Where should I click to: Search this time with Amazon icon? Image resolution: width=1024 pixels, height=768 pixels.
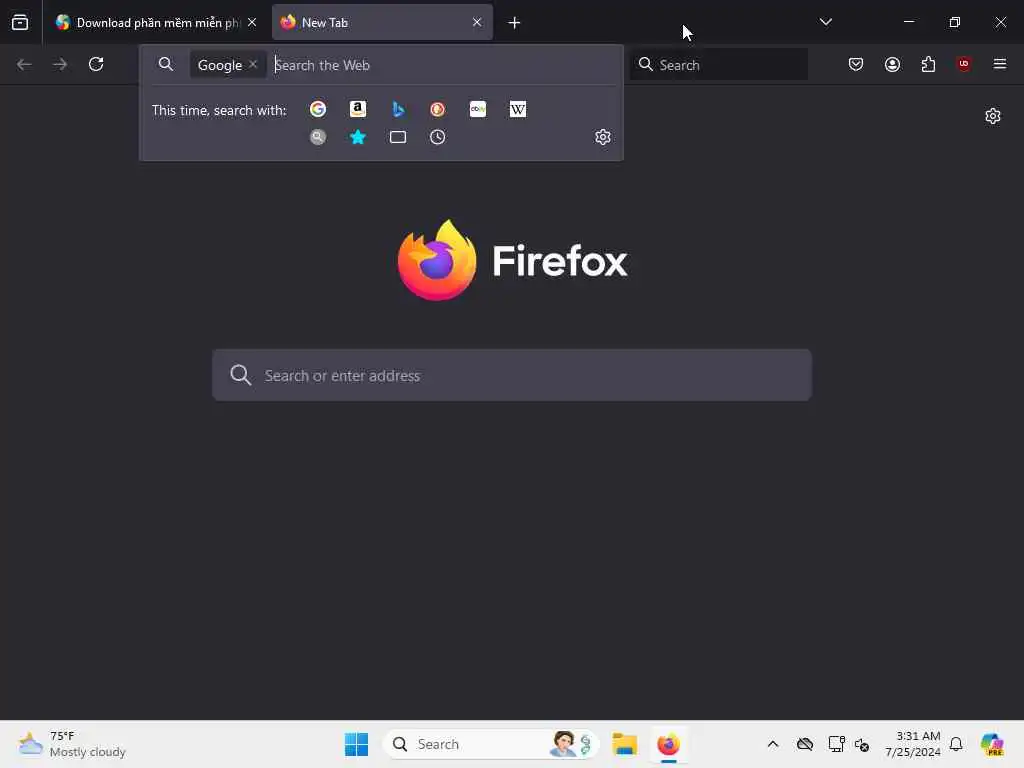(x=358, y=109)
